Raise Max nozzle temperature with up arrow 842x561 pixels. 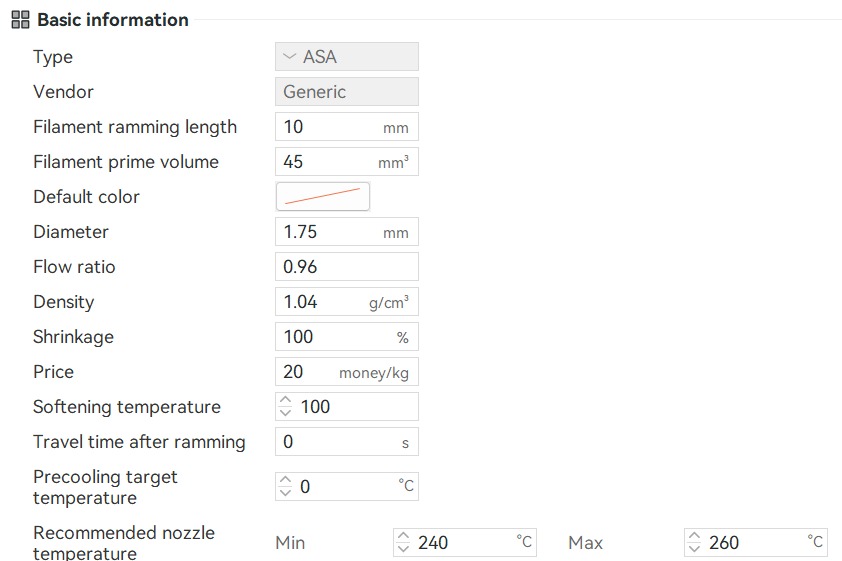[694, 536]
